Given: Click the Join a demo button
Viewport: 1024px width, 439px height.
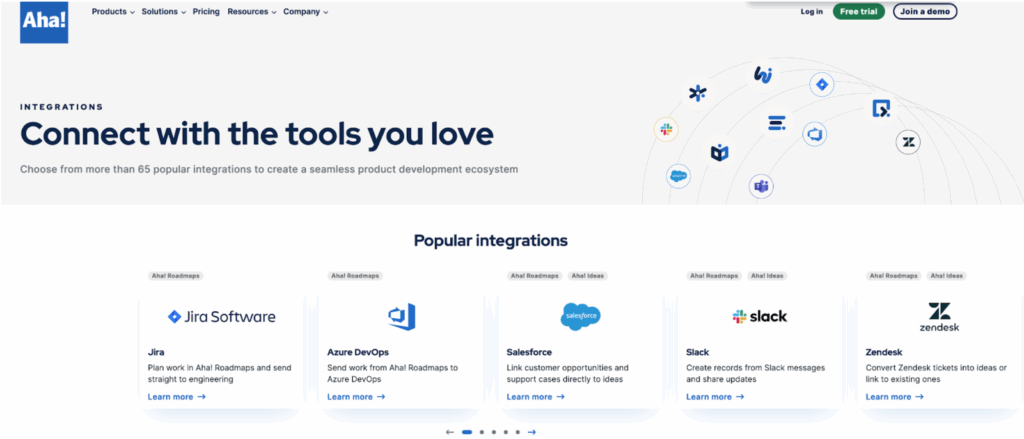Looking at the screenshot, I should (x=925, y=12).
